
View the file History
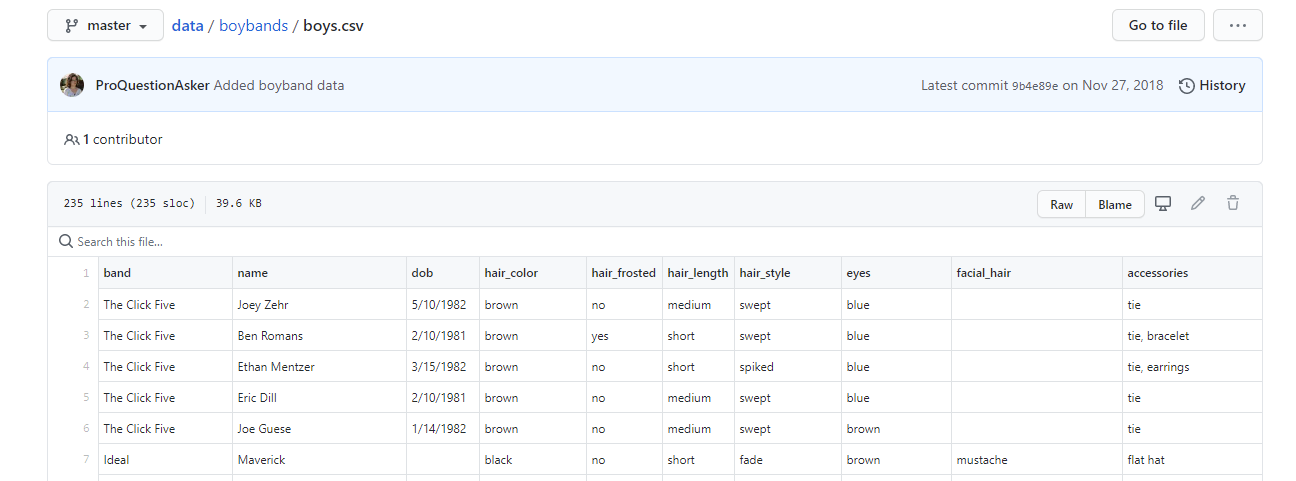click(1212, 85)
